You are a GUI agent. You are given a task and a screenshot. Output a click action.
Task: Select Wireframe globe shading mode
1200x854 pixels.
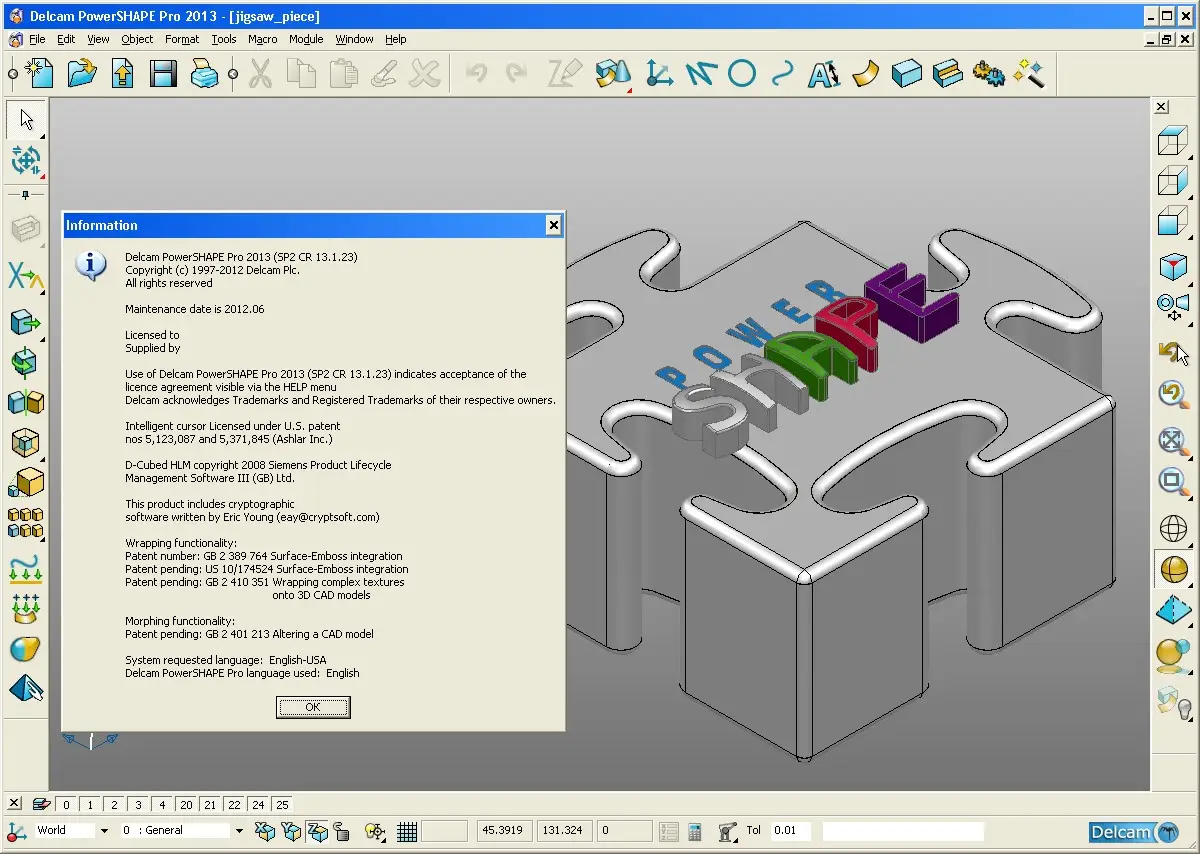click(x=1172, y=528)
